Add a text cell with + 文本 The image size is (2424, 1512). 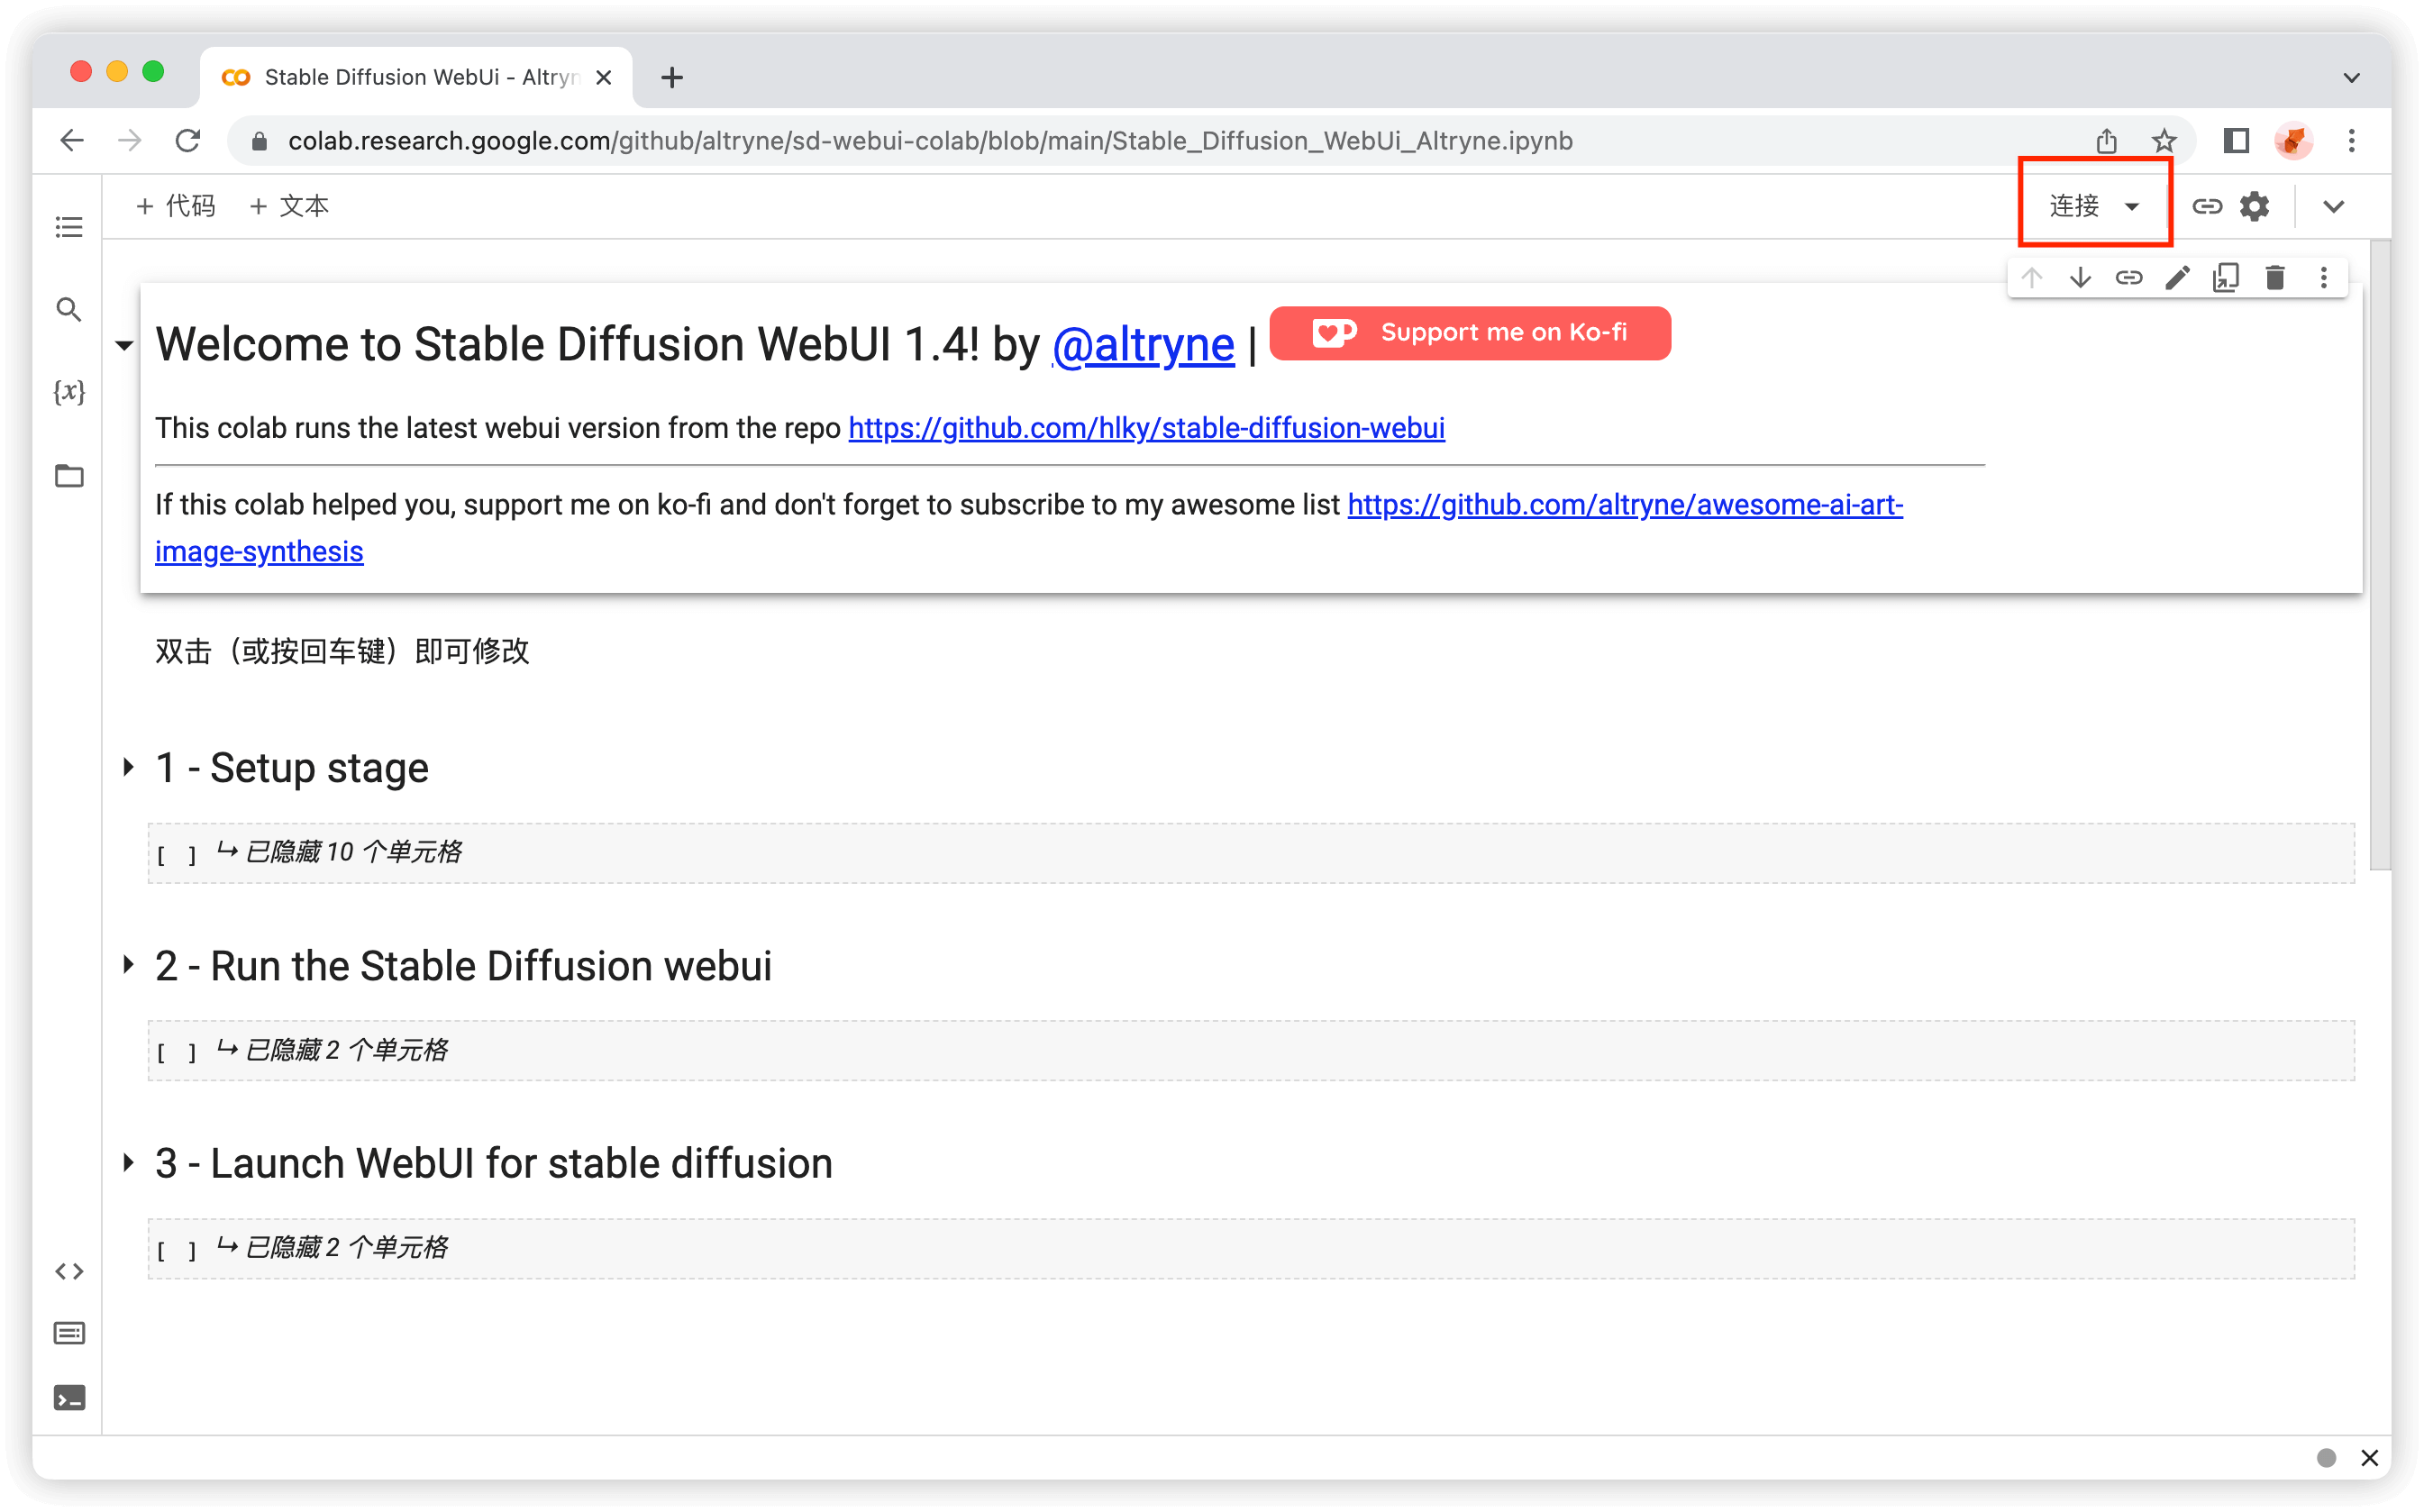pos(289,206)
